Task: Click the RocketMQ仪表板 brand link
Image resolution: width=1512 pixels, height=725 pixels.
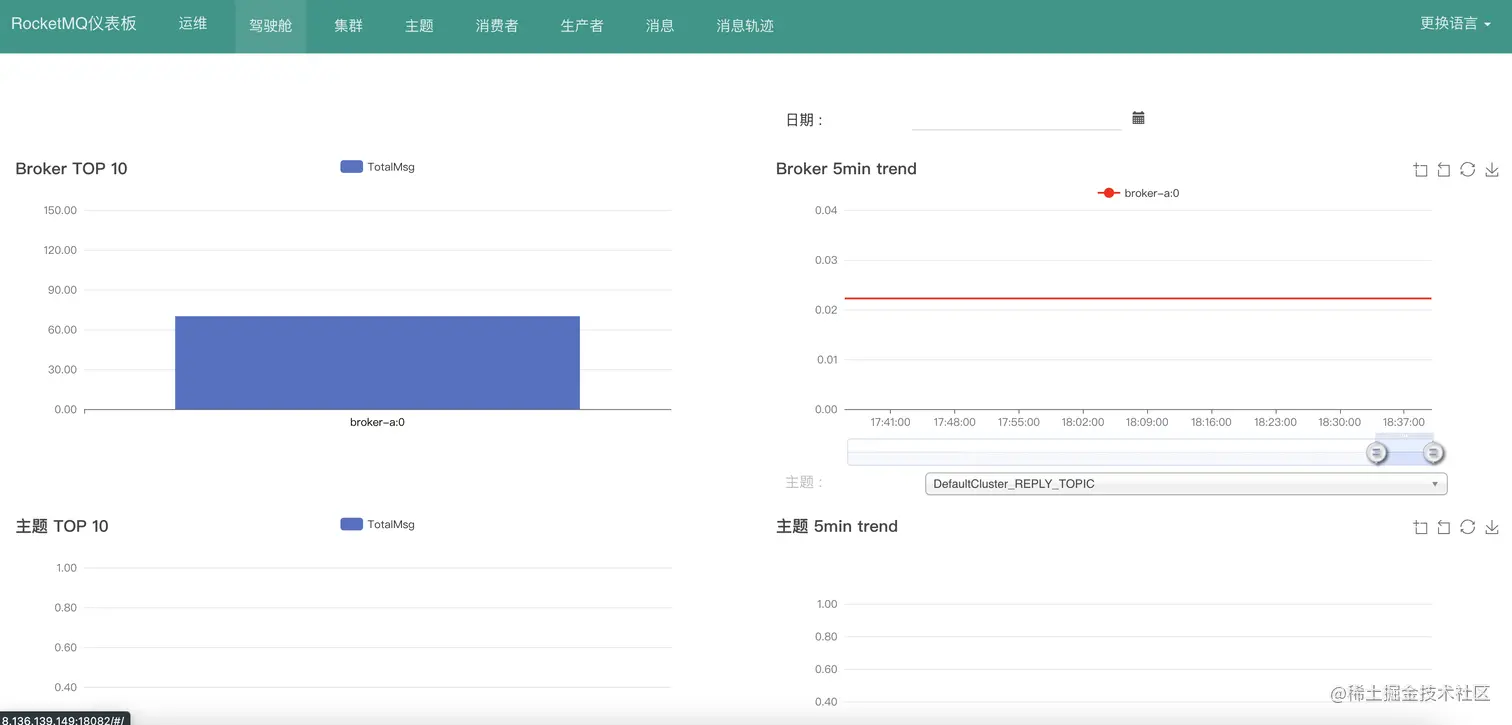Action: point(74,23)
